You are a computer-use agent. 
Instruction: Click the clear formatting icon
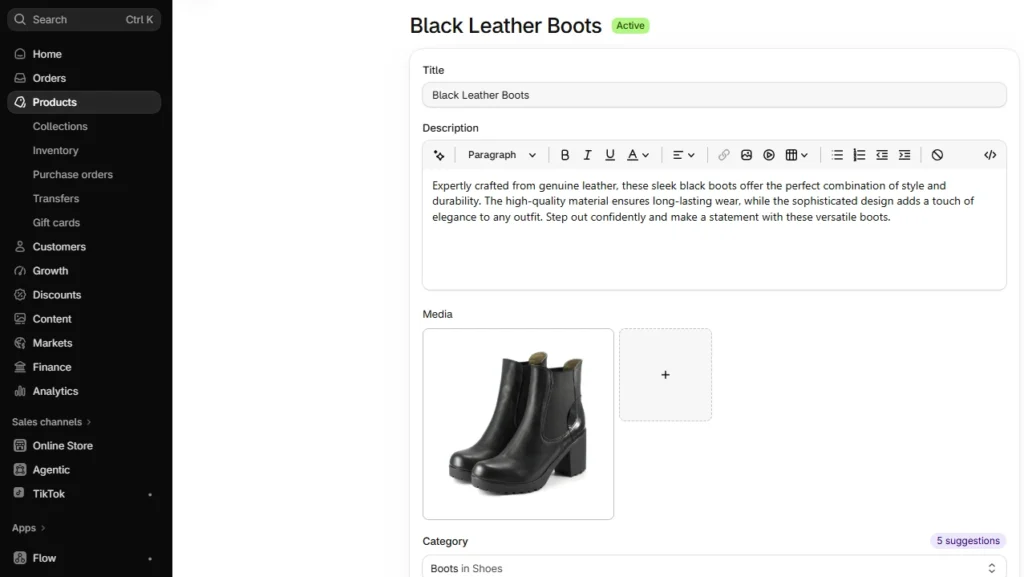(x=937, y=155)
